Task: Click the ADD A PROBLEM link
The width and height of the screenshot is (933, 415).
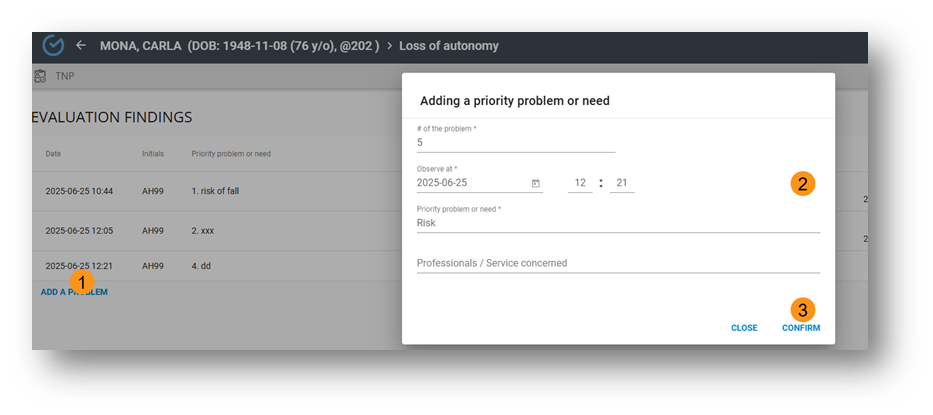Action: click(74, 292)
